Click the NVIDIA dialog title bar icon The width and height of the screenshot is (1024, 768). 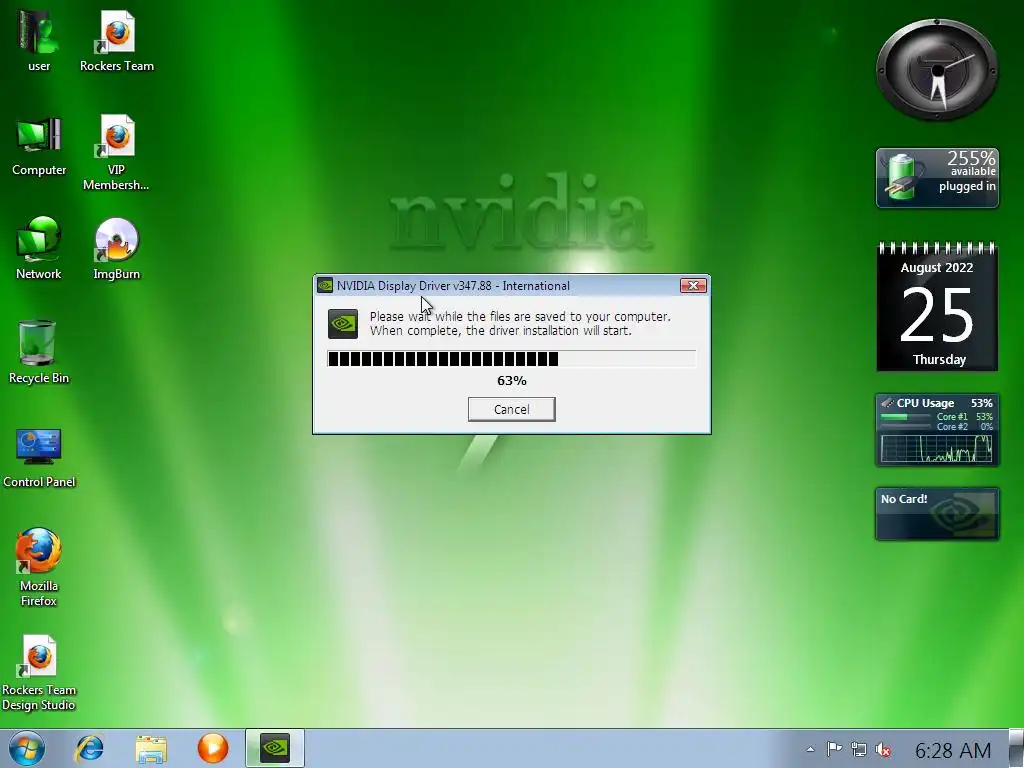325,285
